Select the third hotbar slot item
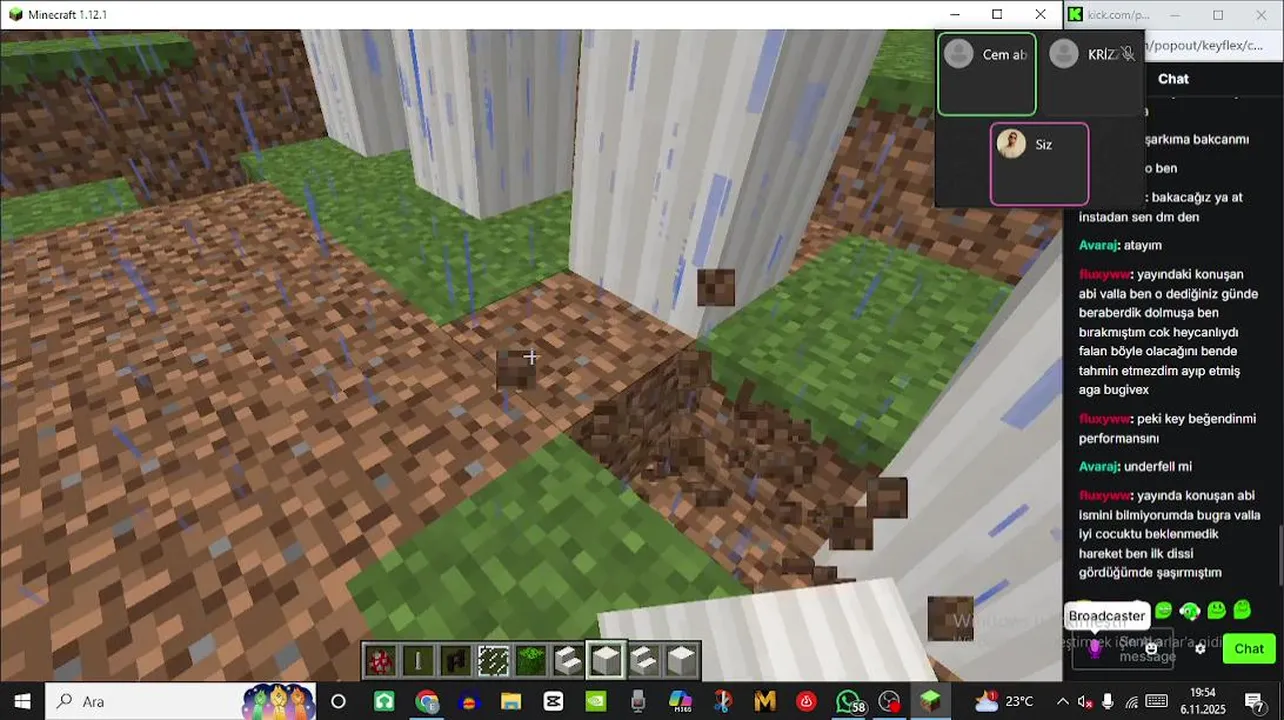Viewport: 1284px width, 720px height. coord(456,661)
